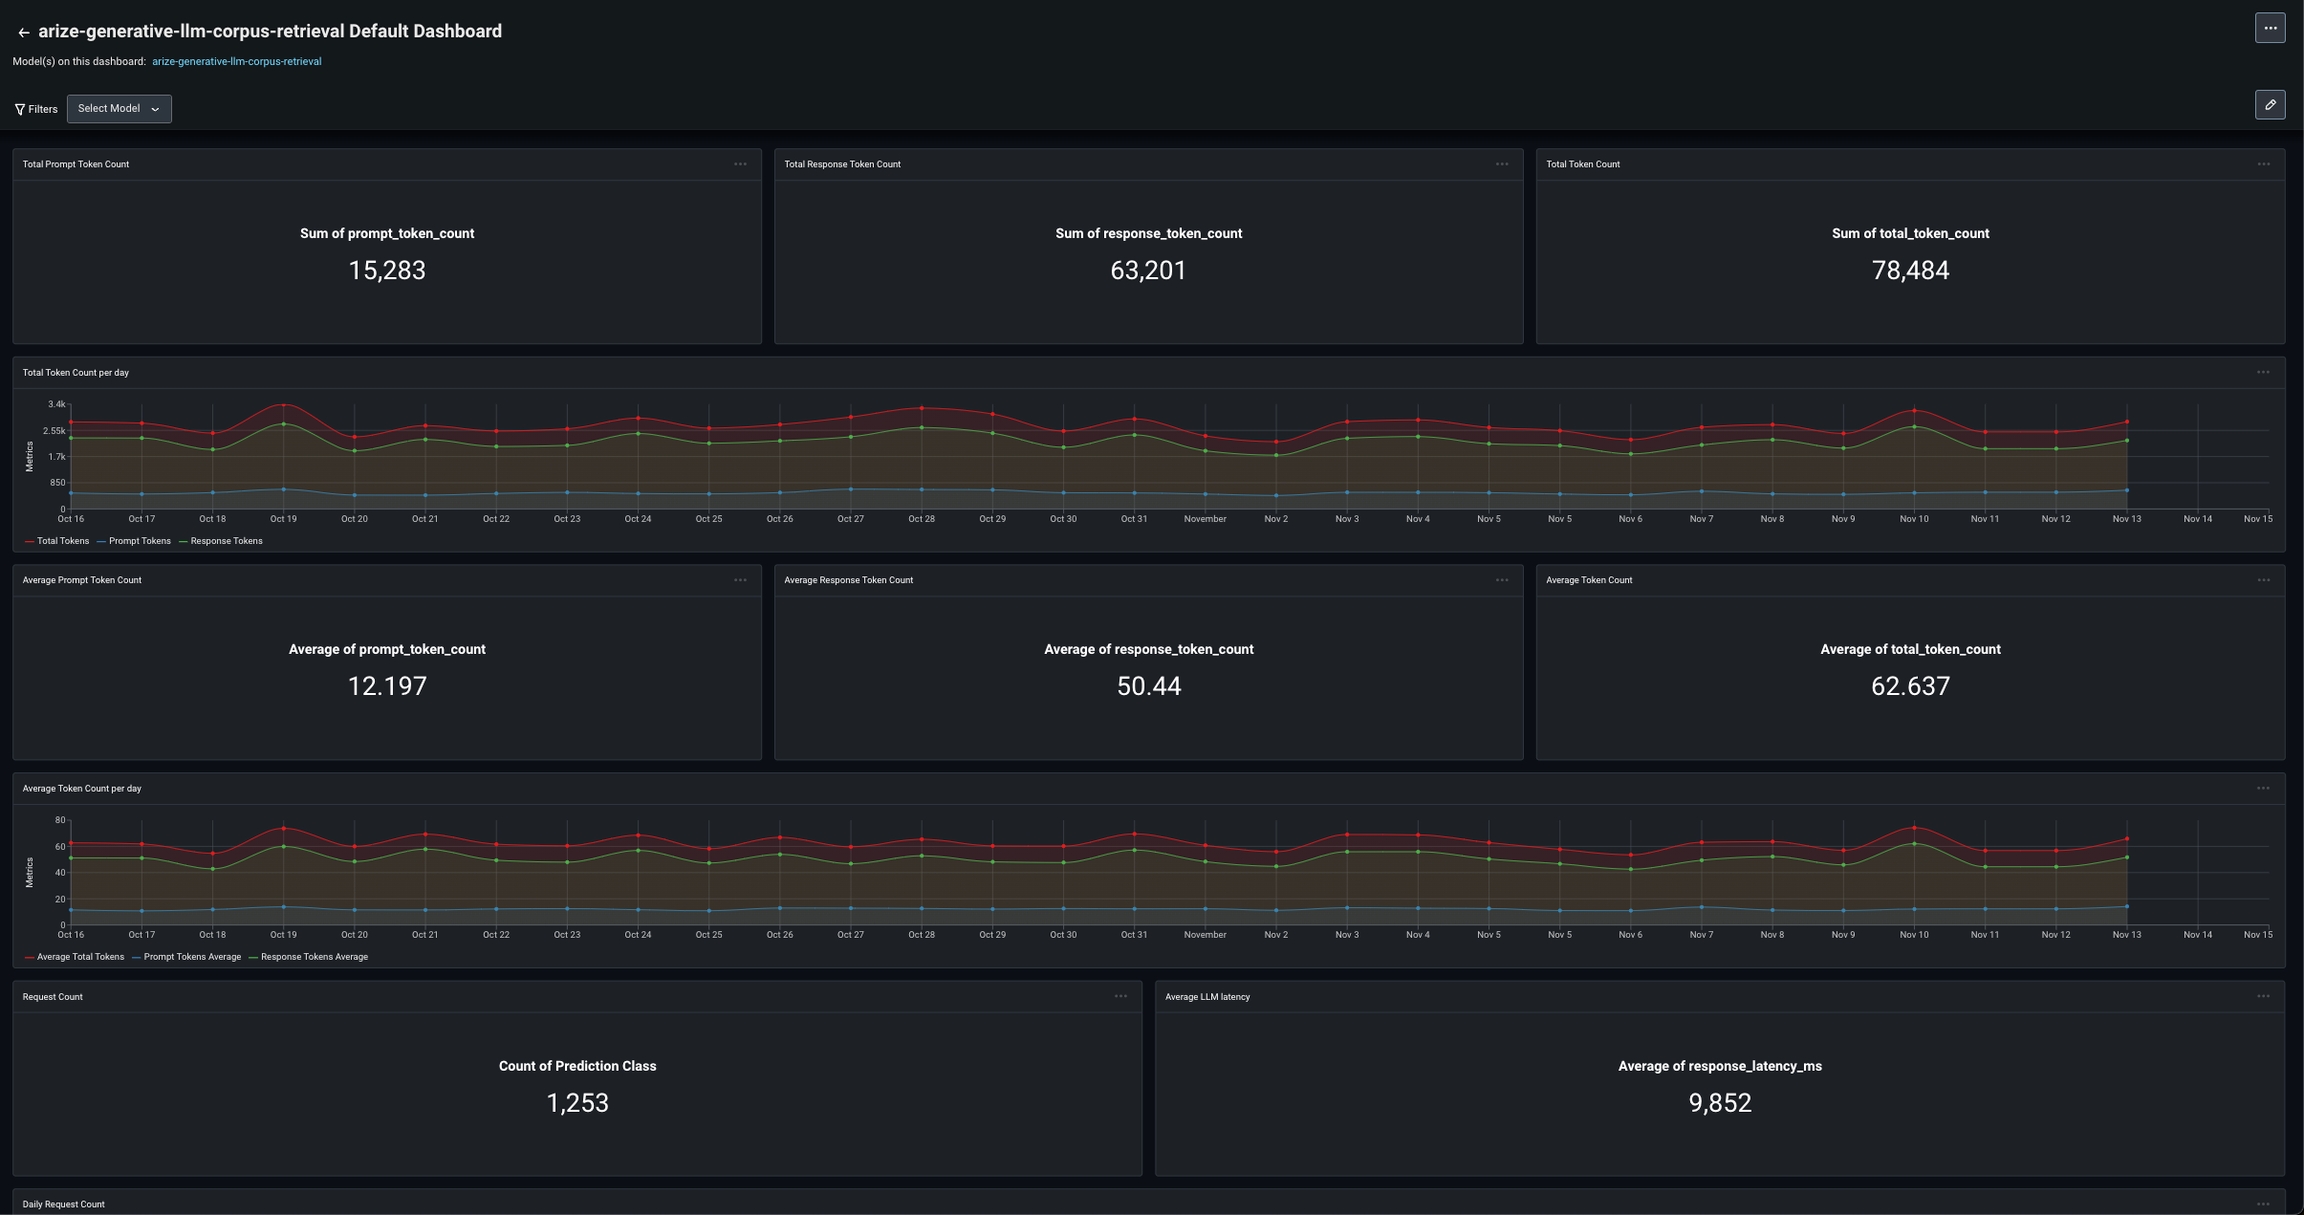Open the dashboard options three-dot menu

(x=2270, y=28)
